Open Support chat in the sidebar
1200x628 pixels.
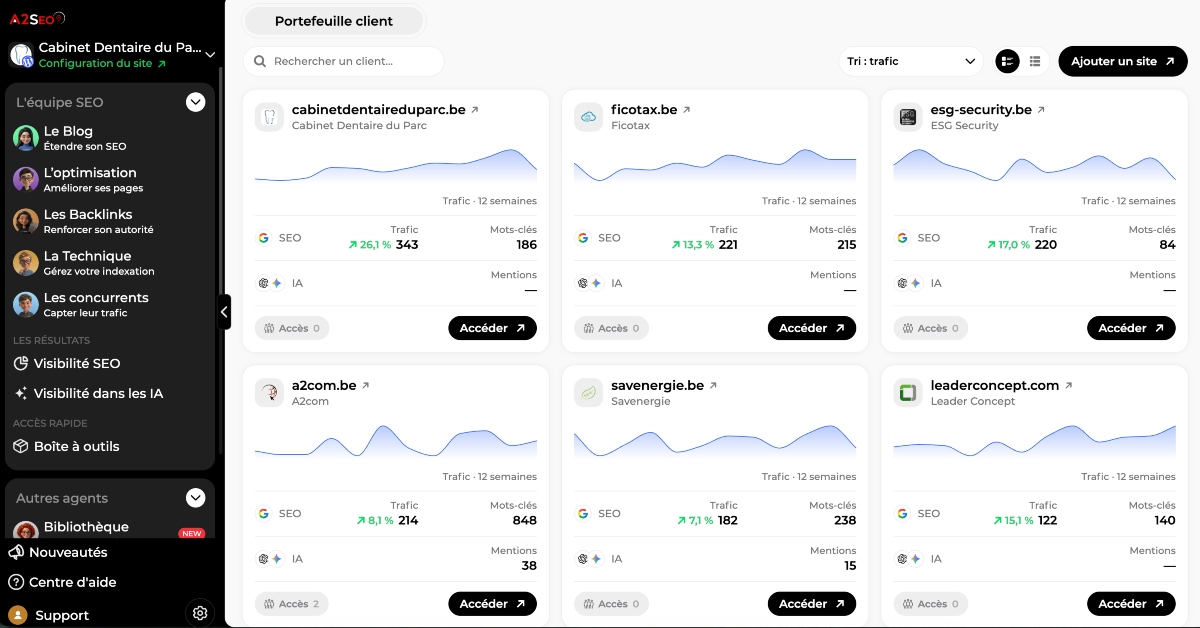pyautogui.click(x=49, y=615)
